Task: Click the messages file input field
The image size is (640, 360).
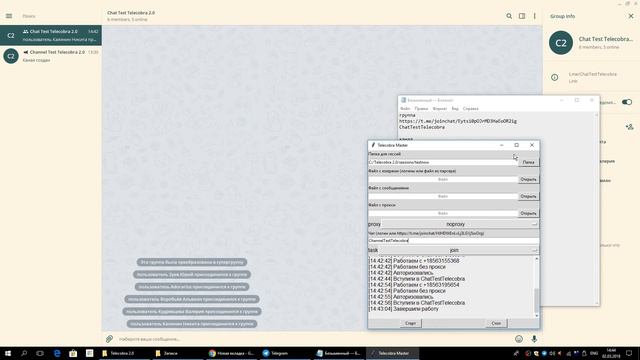Action: [x=443, y=196]
